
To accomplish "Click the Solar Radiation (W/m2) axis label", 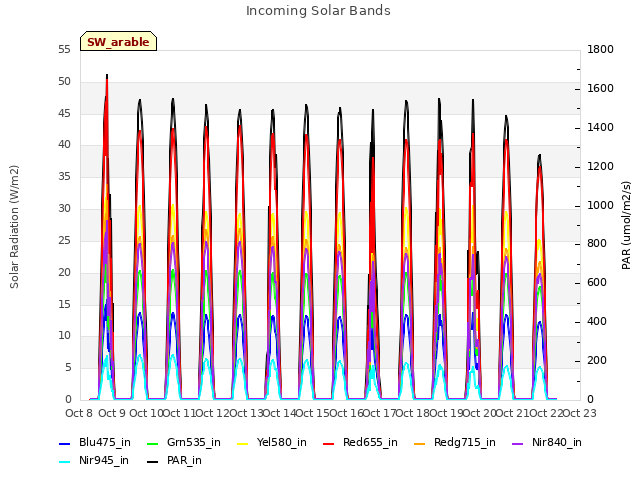I will 14,227.
